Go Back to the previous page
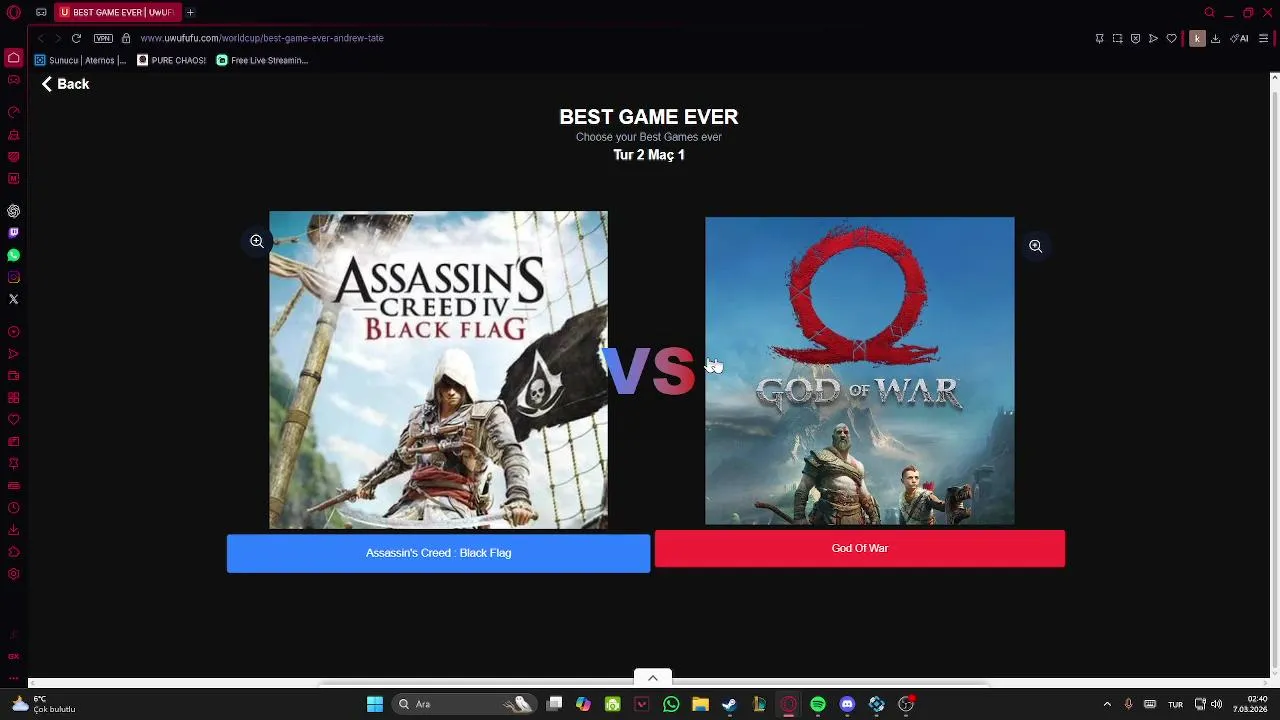The width and height of the screenshot is (1280, 720). [65, 84]
